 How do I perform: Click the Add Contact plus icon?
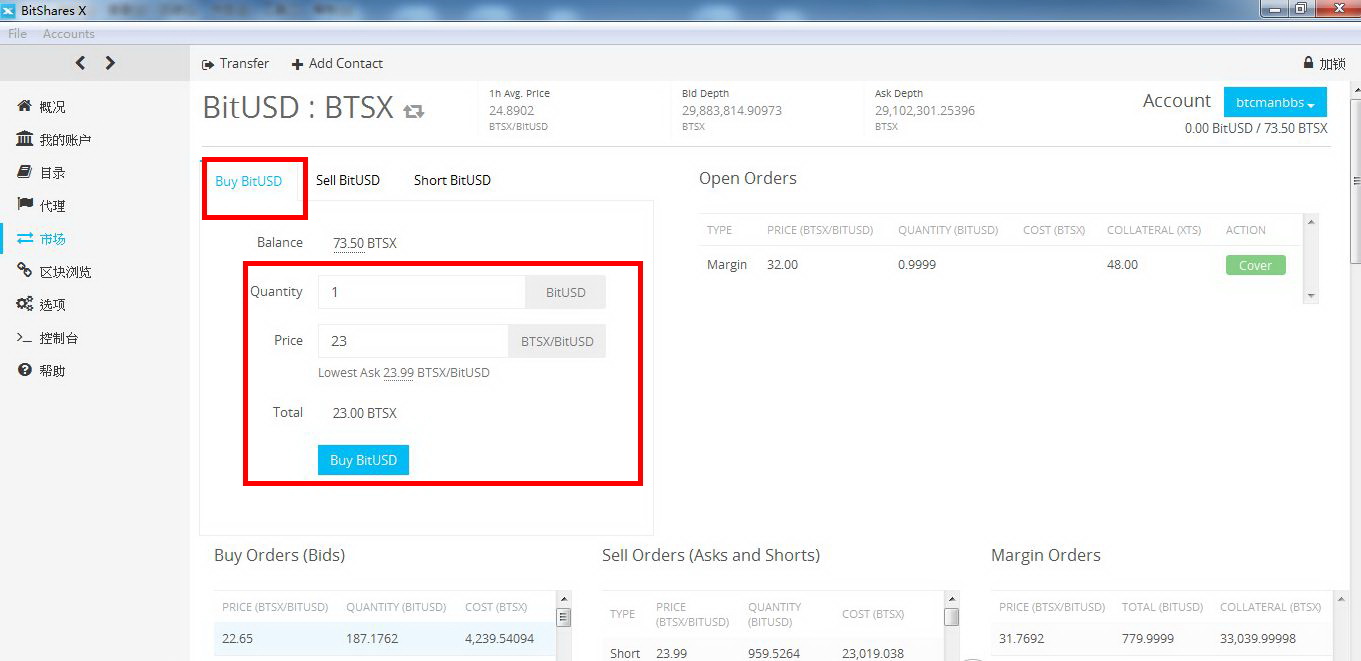pos(297,64)
